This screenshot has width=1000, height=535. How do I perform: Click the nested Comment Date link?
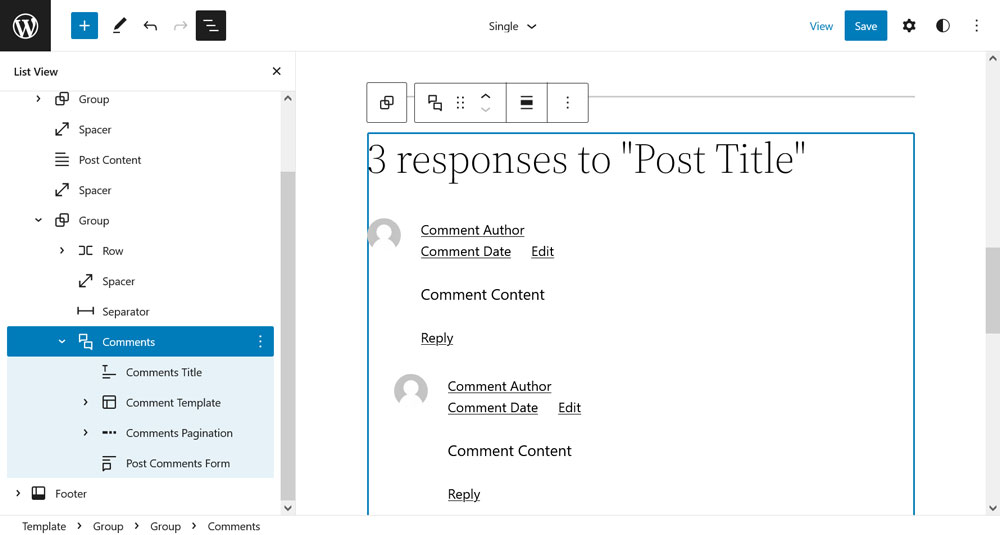tap(492, 407)
